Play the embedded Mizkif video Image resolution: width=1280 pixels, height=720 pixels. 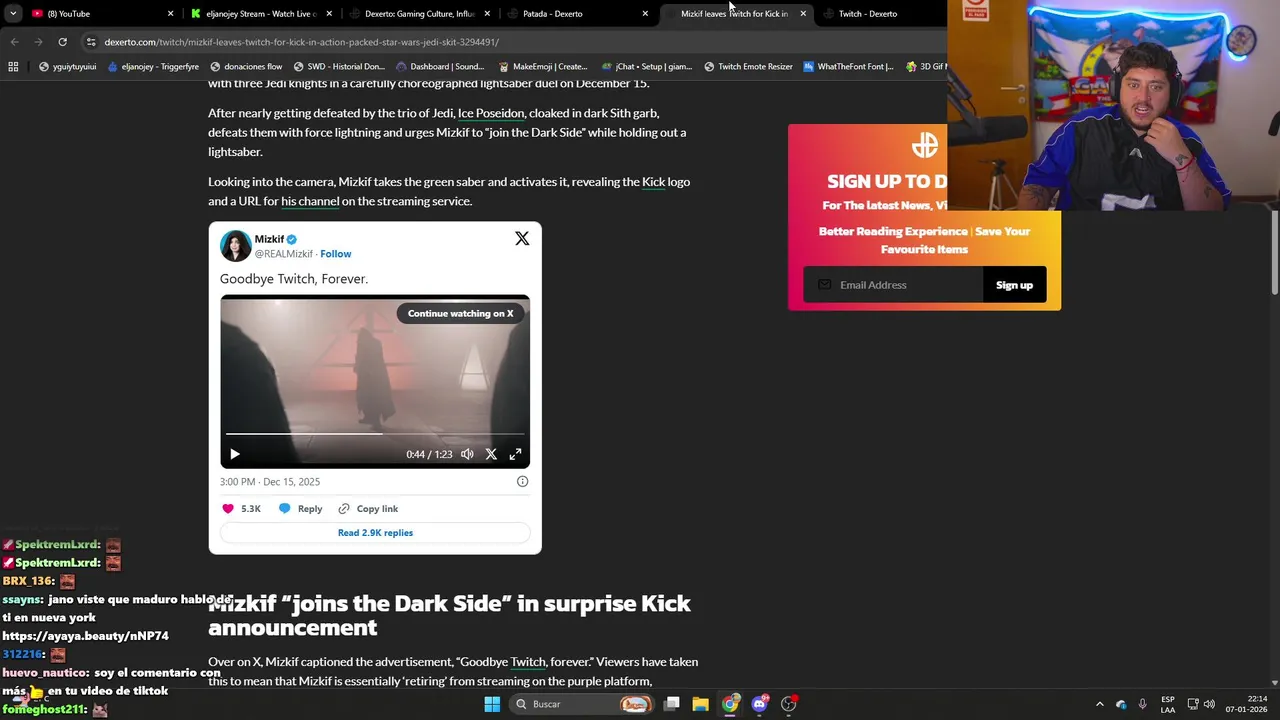[x=235, y=454]
